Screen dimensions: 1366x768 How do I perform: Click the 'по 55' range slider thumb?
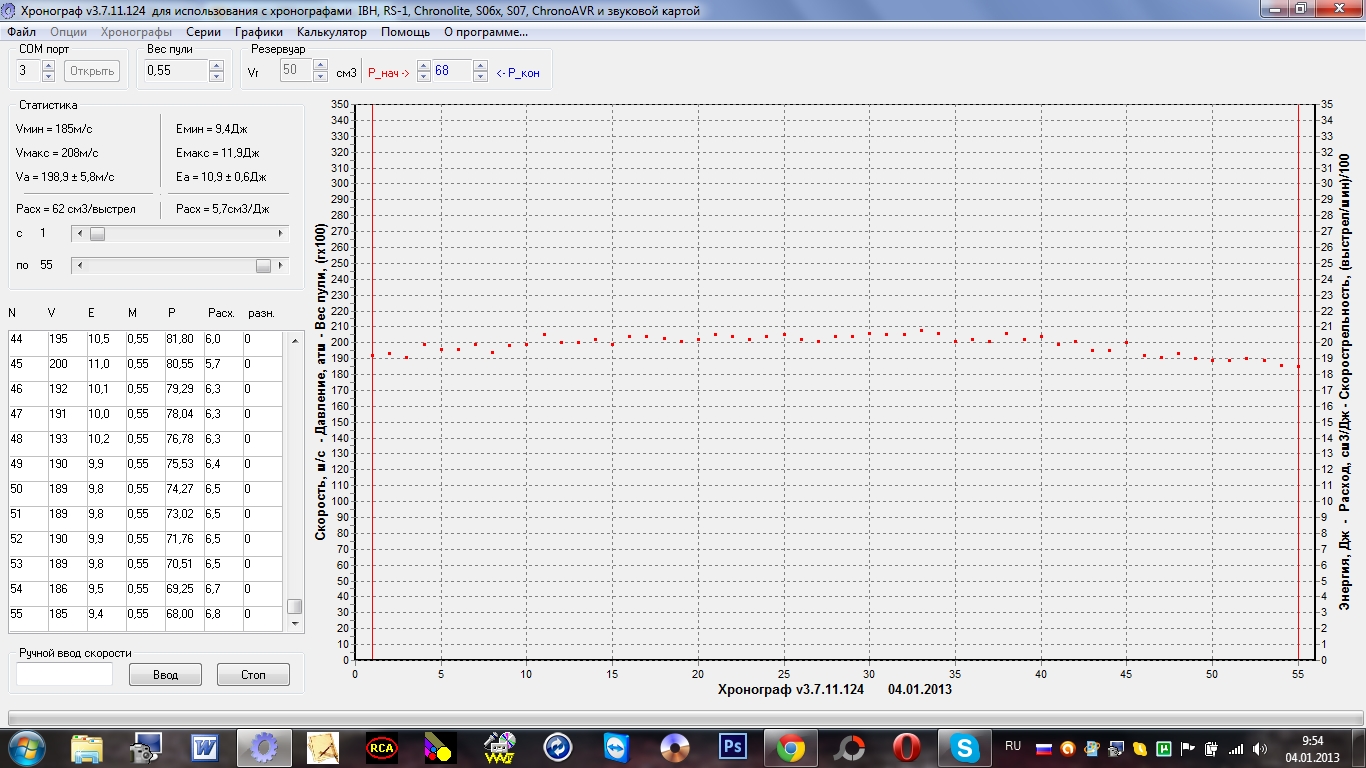click(x=263, y=266)
